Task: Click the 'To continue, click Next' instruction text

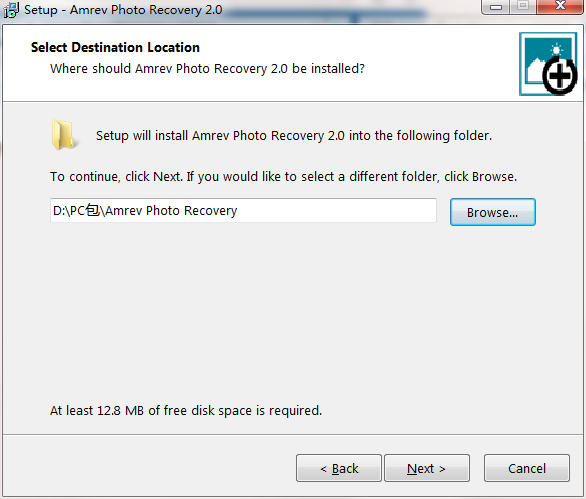Action: point(283,176)
